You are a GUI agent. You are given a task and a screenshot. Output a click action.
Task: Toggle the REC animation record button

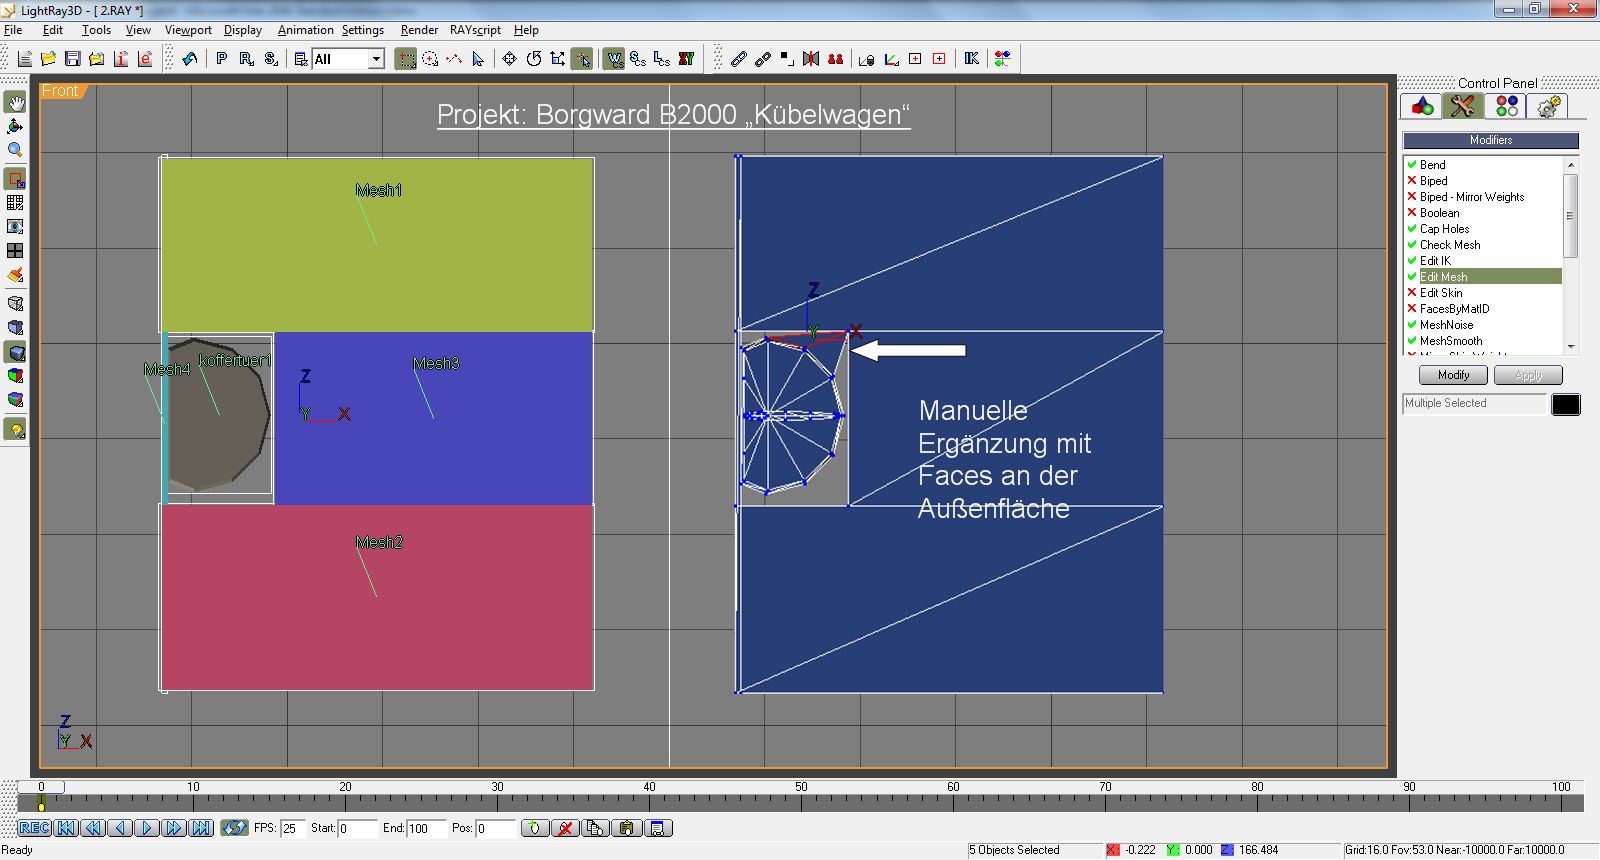34,828
